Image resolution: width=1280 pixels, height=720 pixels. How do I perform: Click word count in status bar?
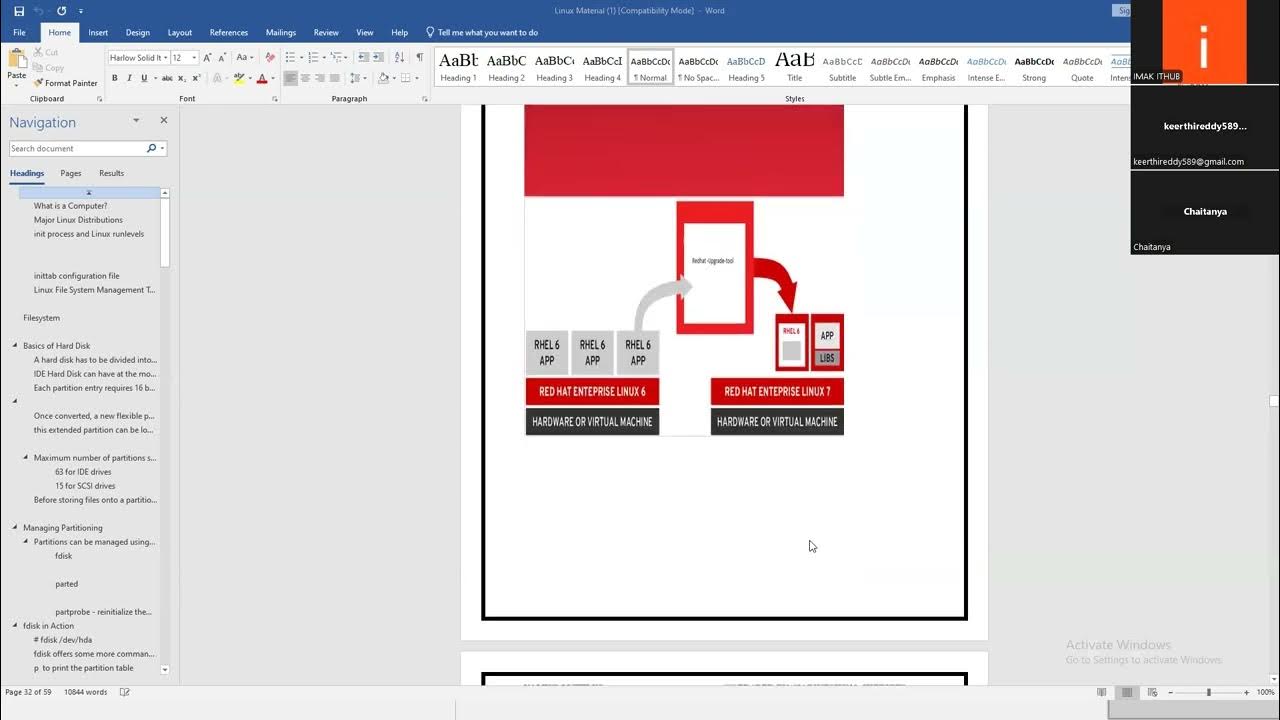tap(85, 692)
